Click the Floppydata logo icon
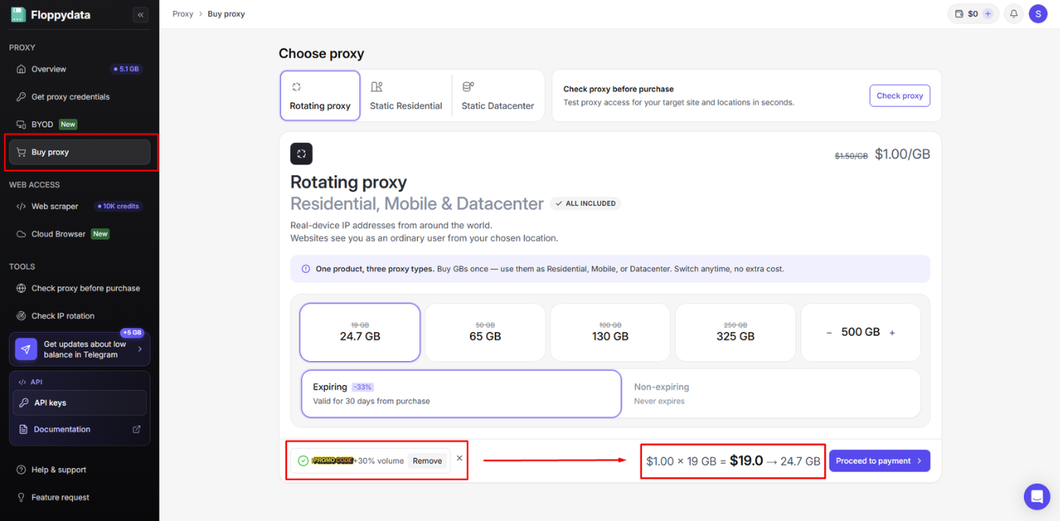 pyautogui.click(x=19, y=14)
